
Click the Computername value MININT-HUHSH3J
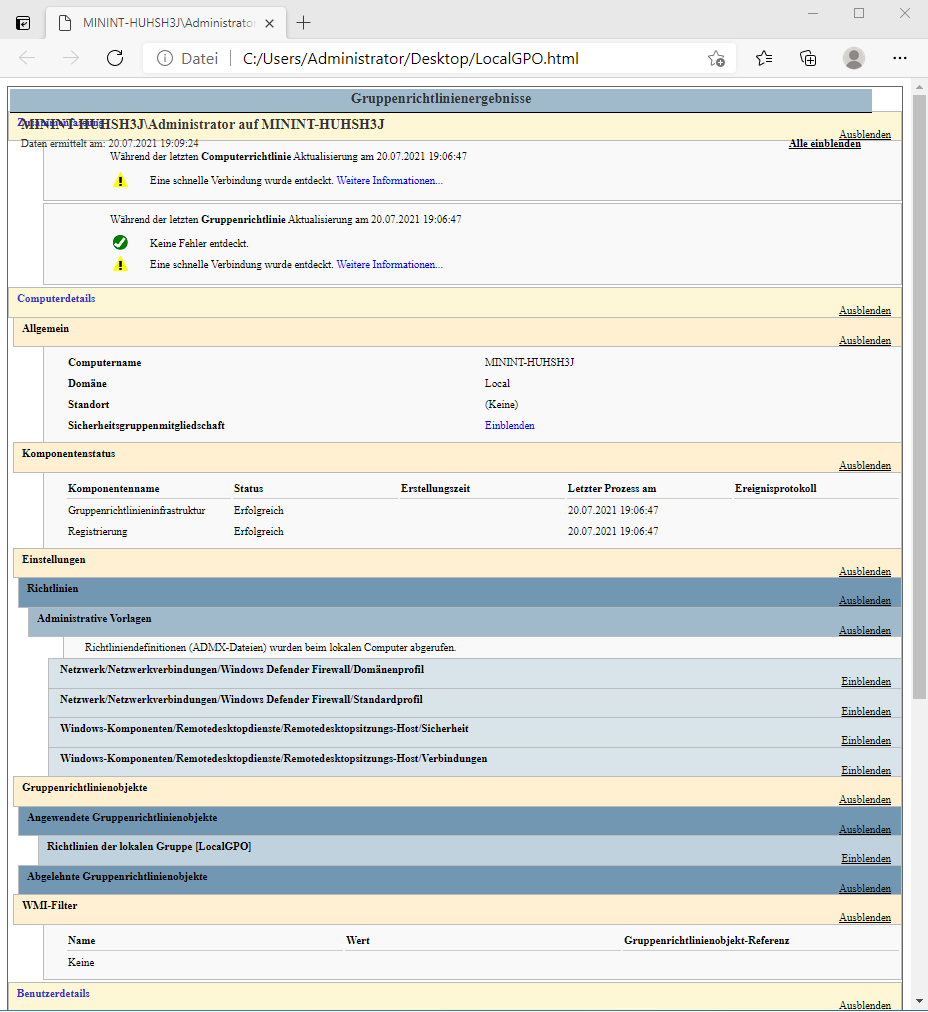coord(529,362)
